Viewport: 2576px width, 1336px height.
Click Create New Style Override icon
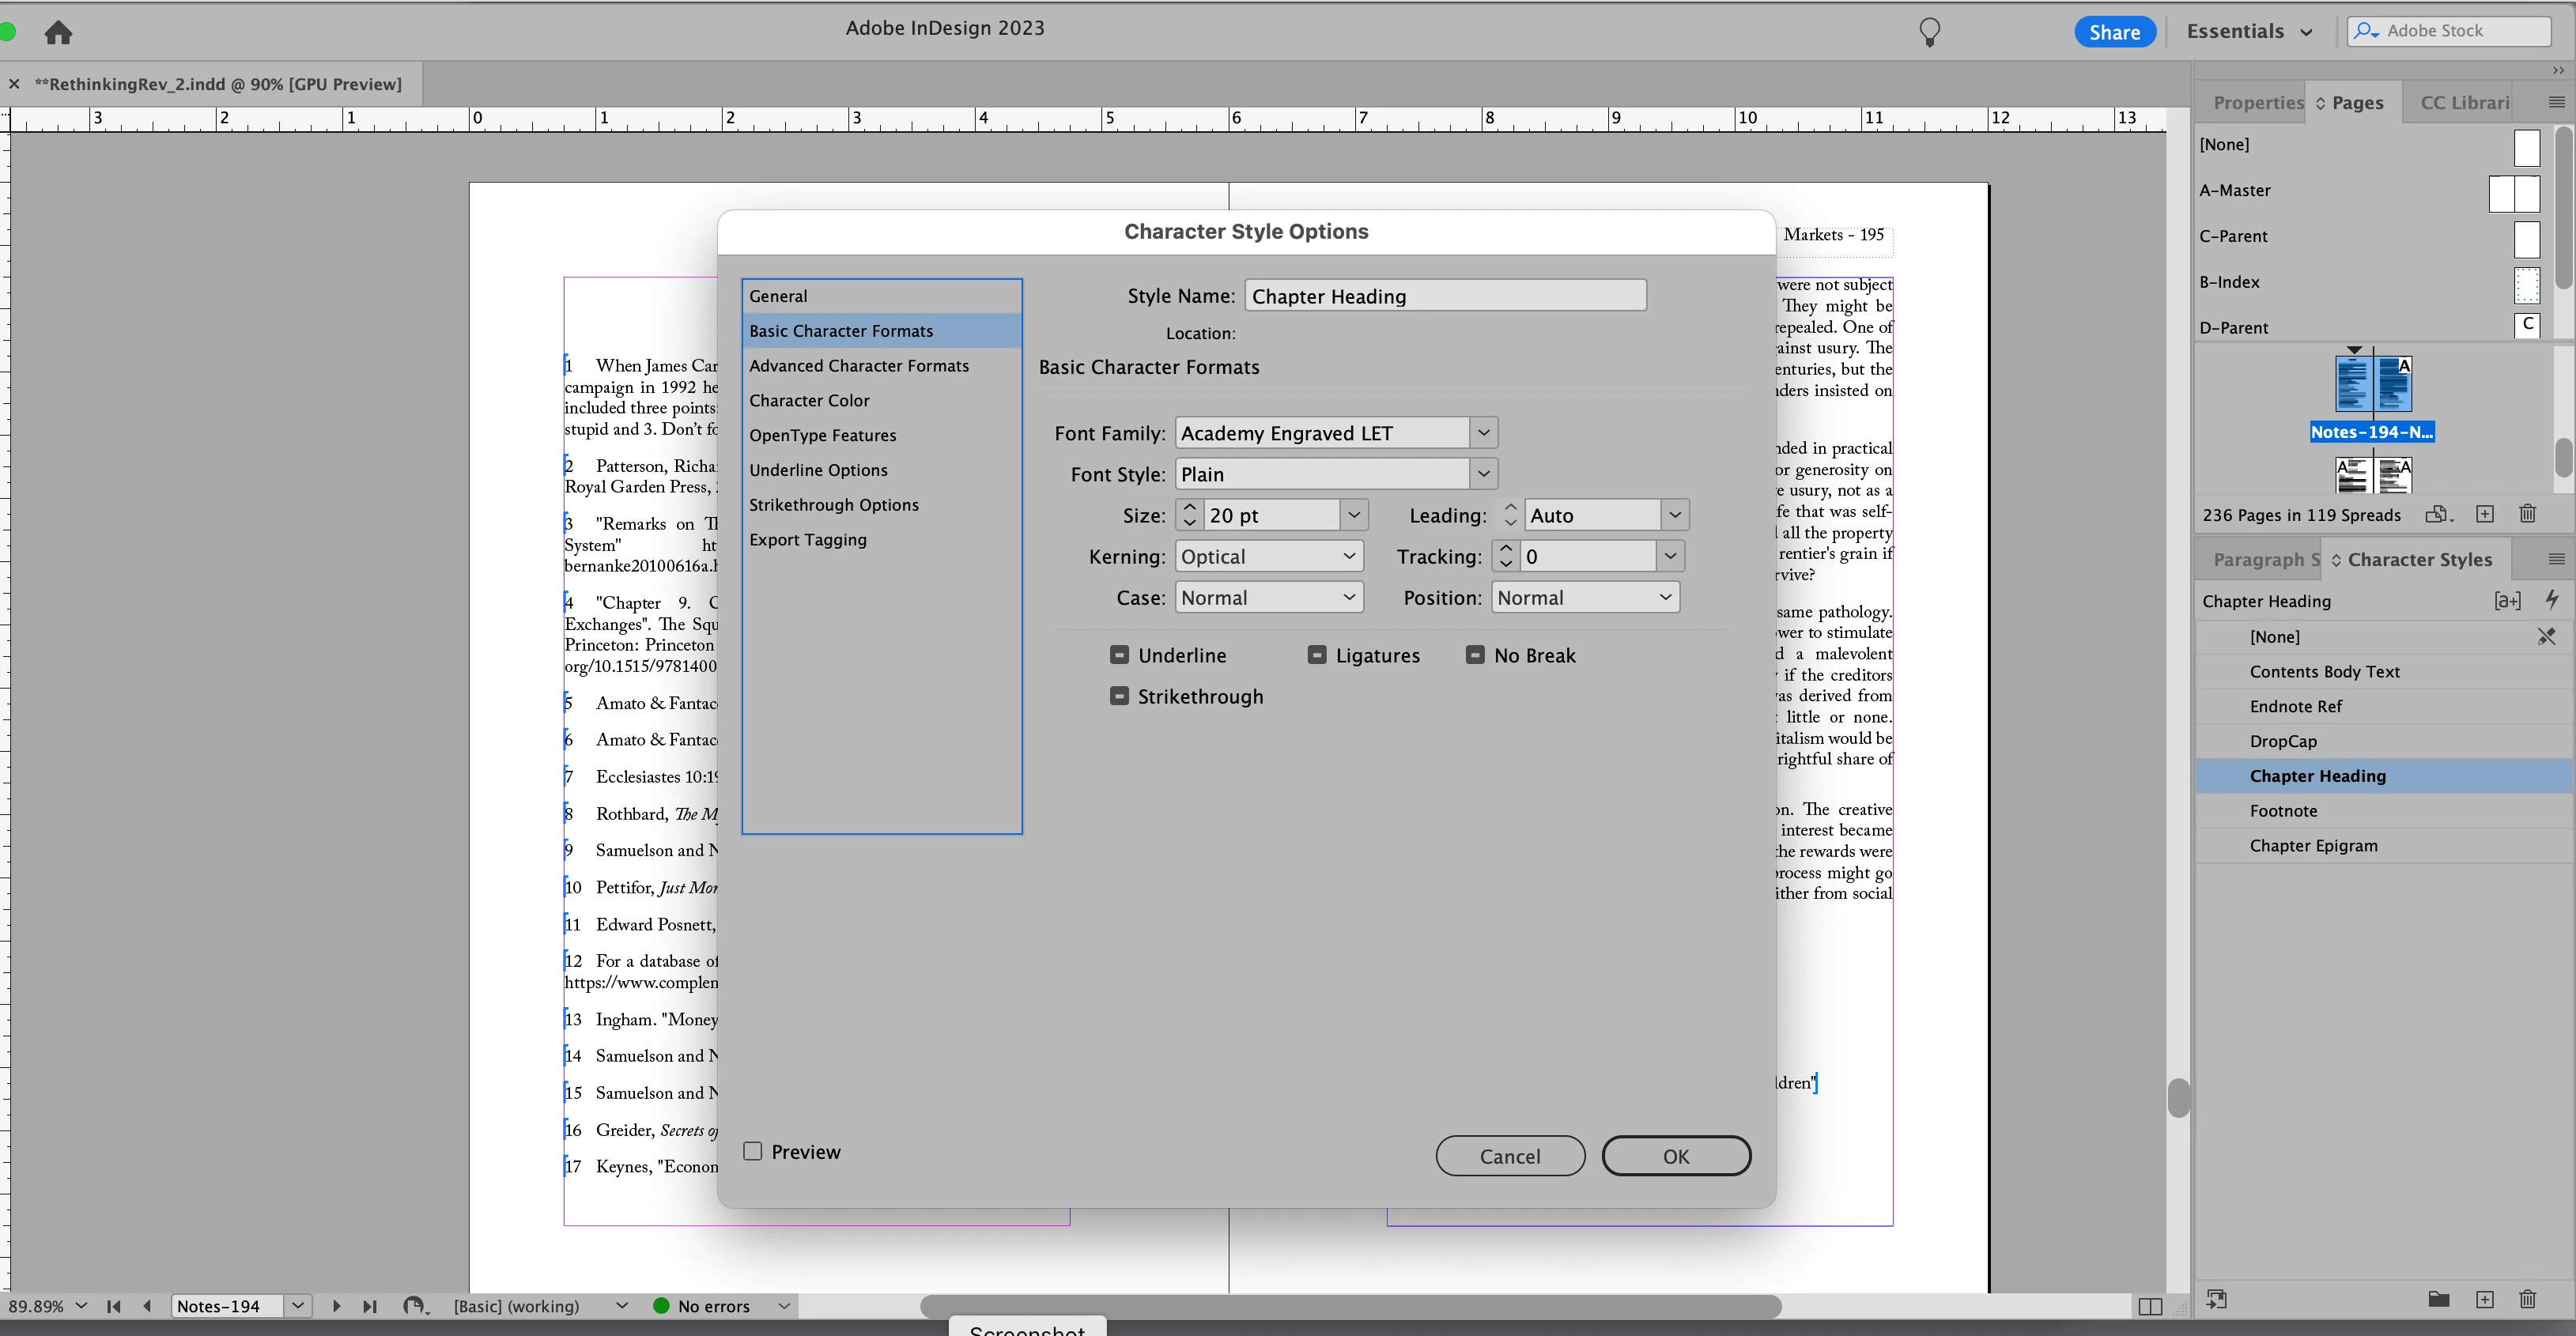pyautogui.click(x=2507, y=600)
